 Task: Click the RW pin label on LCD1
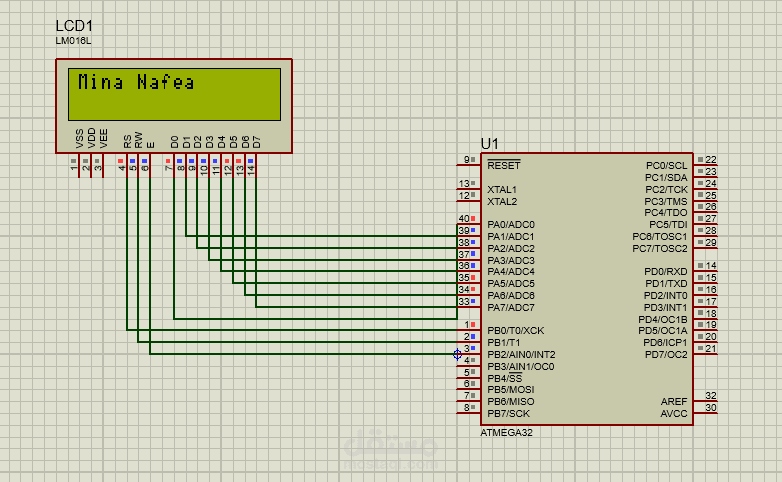point(139,140)
